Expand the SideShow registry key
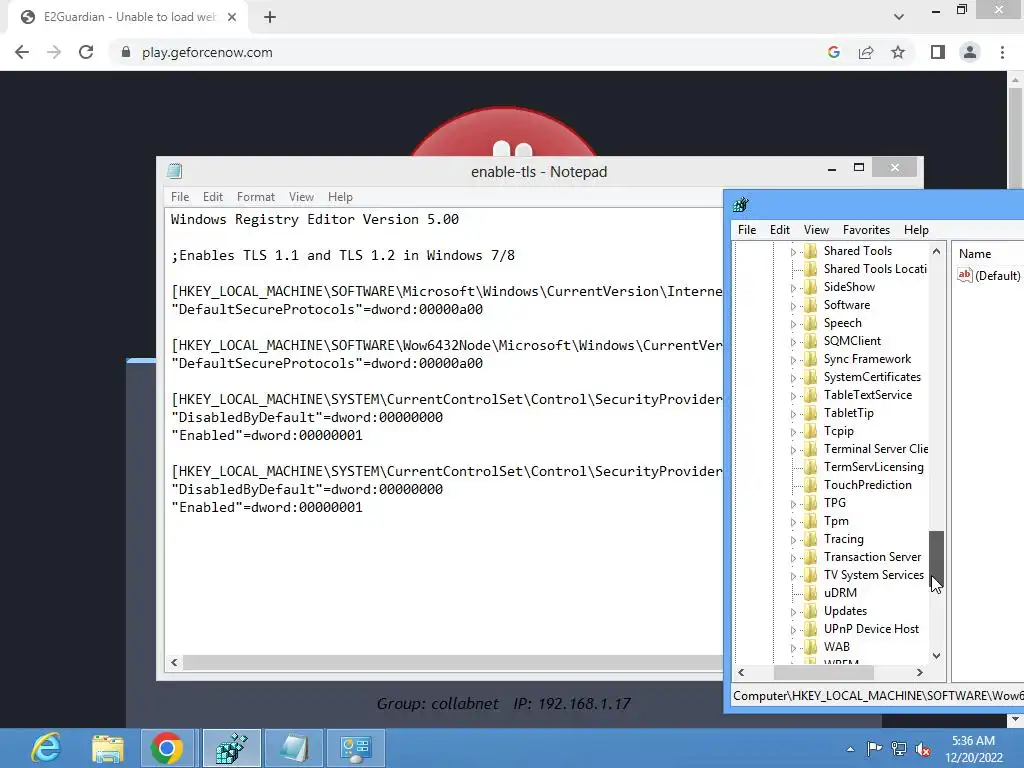 coord(793,287)
